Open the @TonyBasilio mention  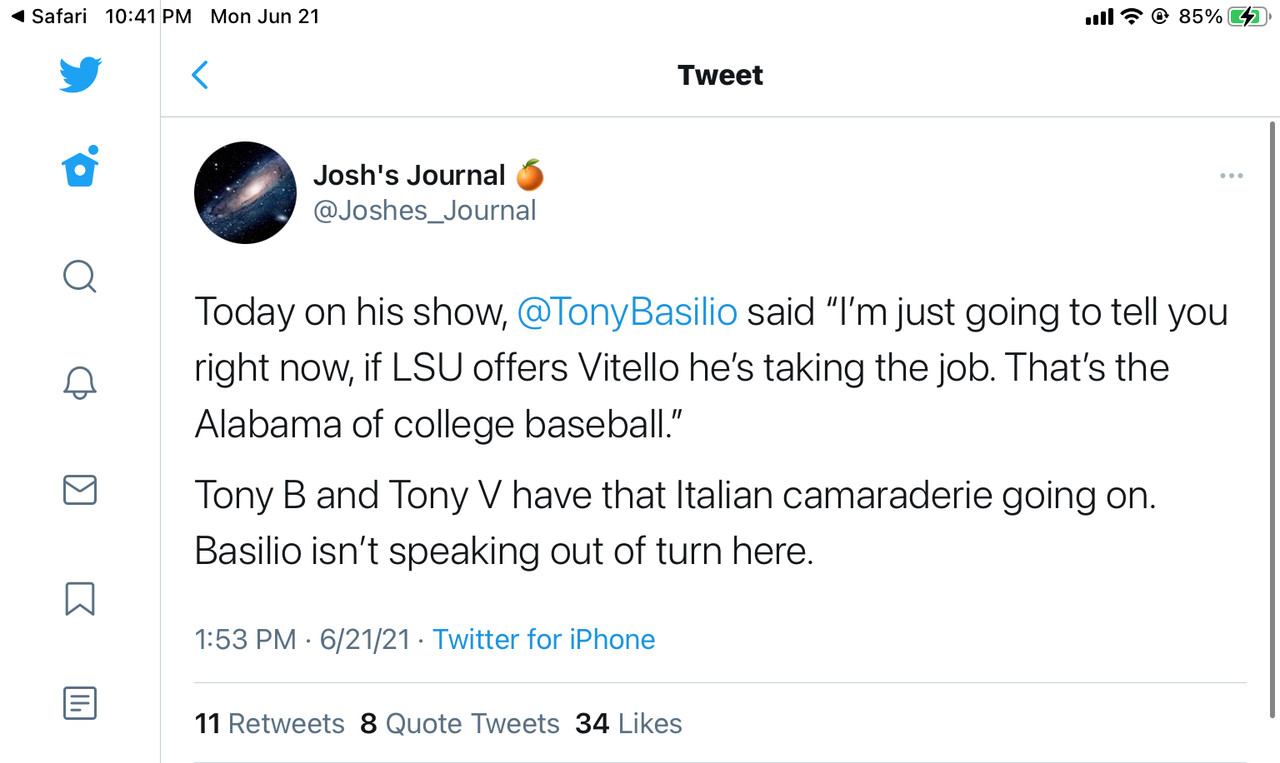(627, 312)
